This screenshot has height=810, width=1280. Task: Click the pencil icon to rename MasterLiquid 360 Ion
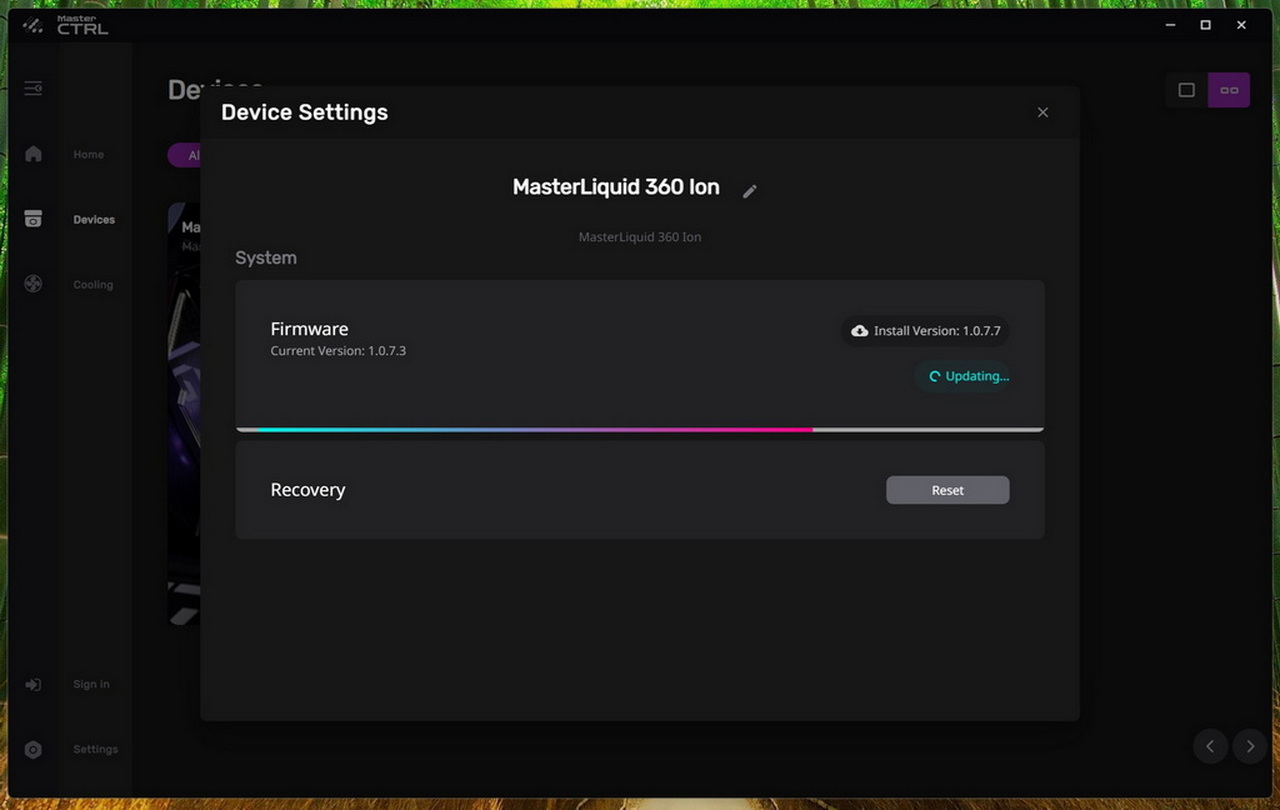click(750, 191)
